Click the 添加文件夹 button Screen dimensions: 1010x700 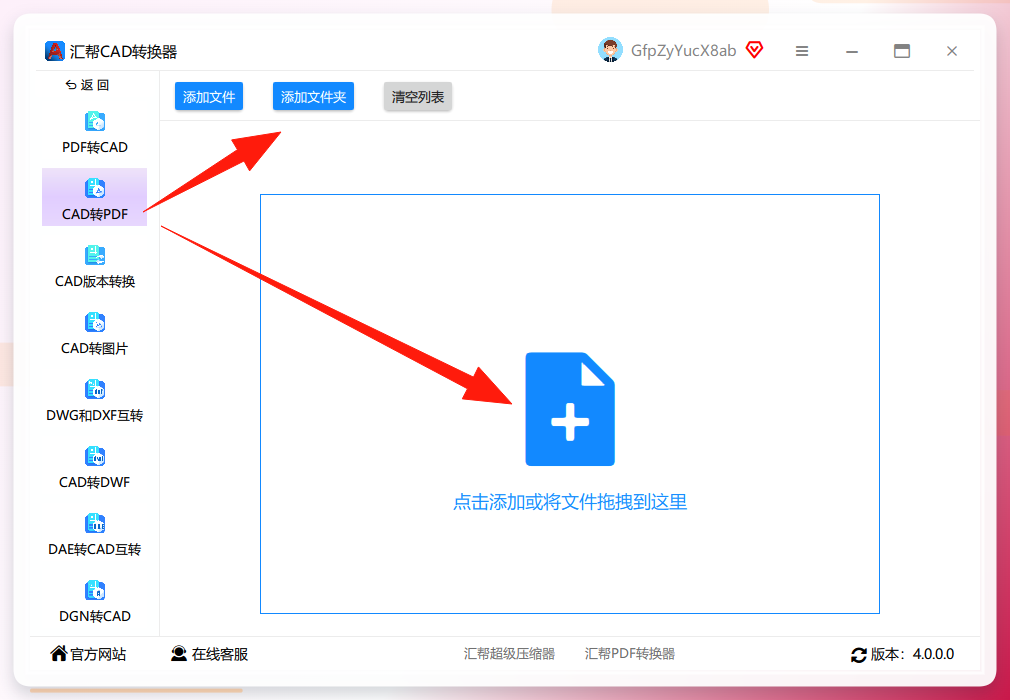click(x=314, y=97)
